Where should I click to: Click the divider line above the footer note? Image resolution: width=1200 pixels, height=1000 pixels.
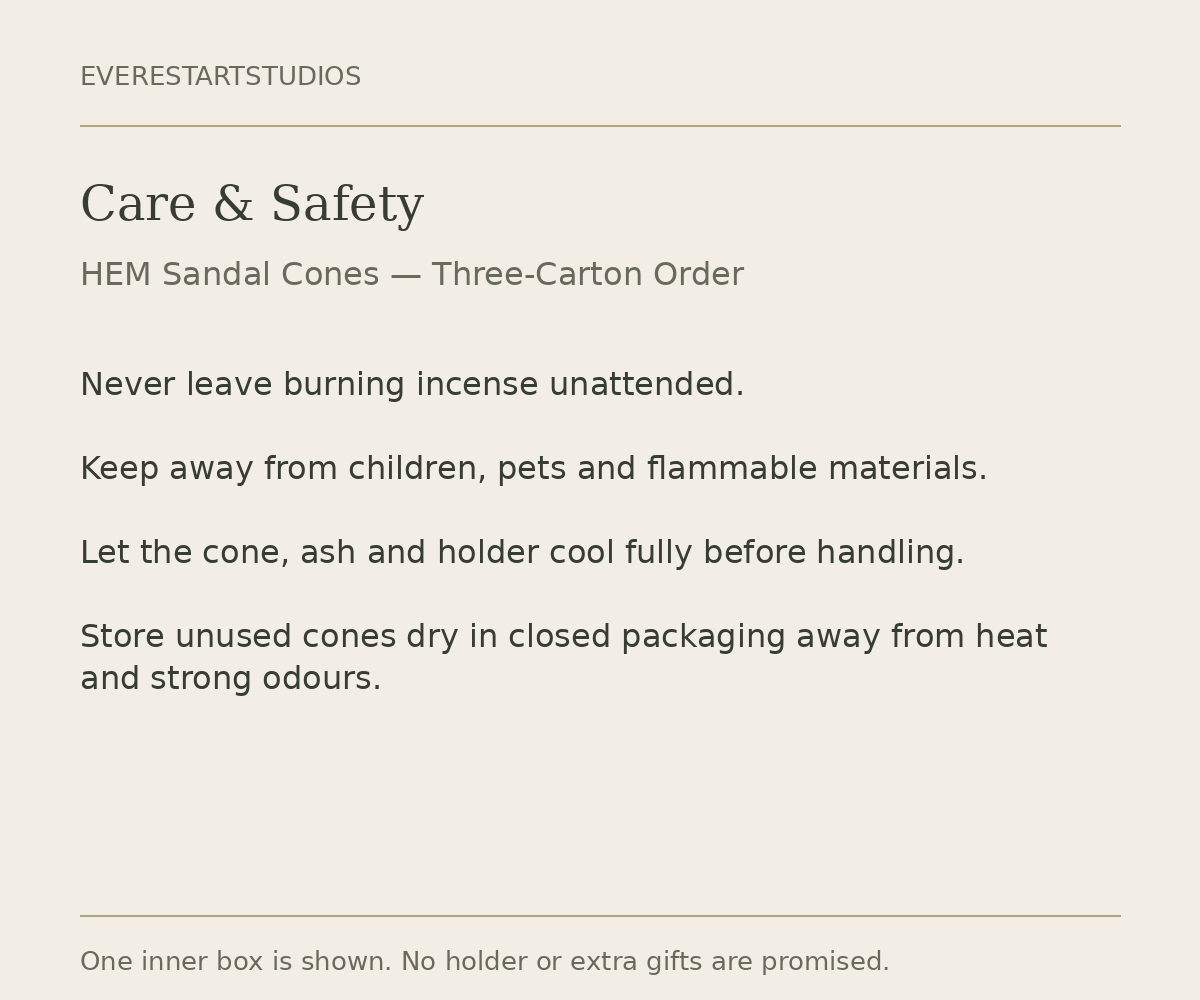[x=600, y=916]
